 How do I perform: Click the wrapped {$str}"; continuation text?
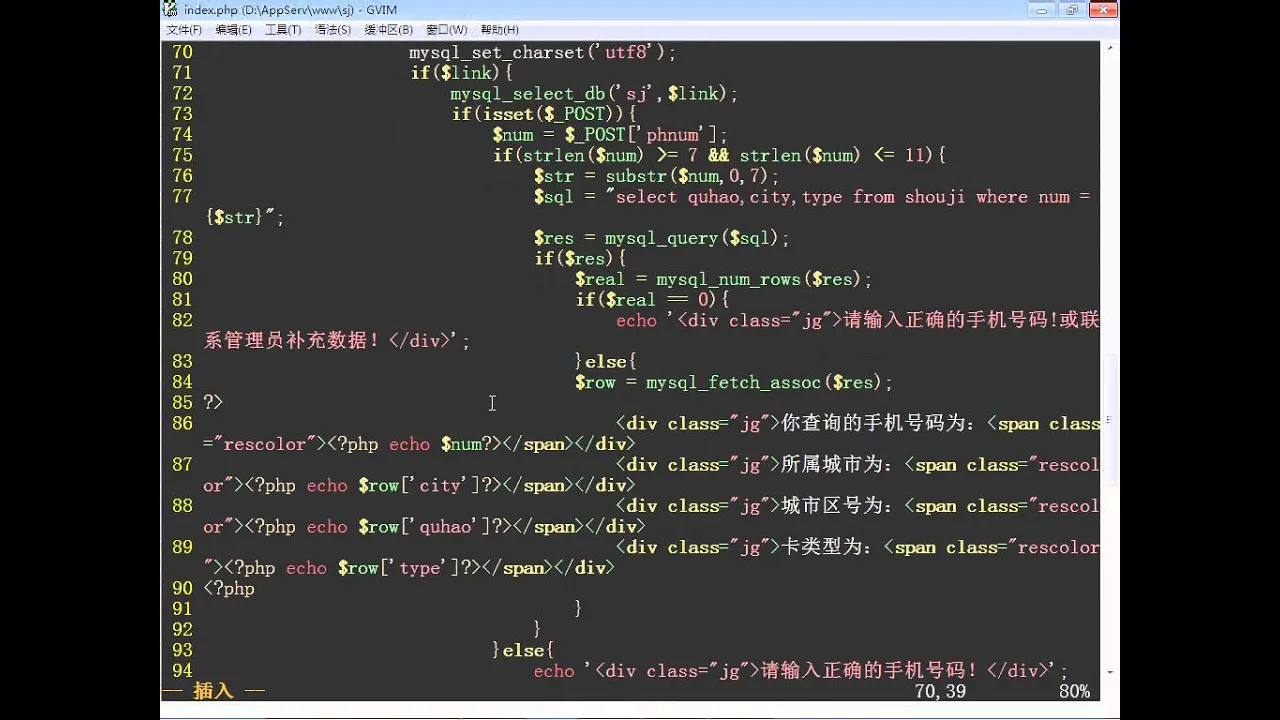click(244, 218)
